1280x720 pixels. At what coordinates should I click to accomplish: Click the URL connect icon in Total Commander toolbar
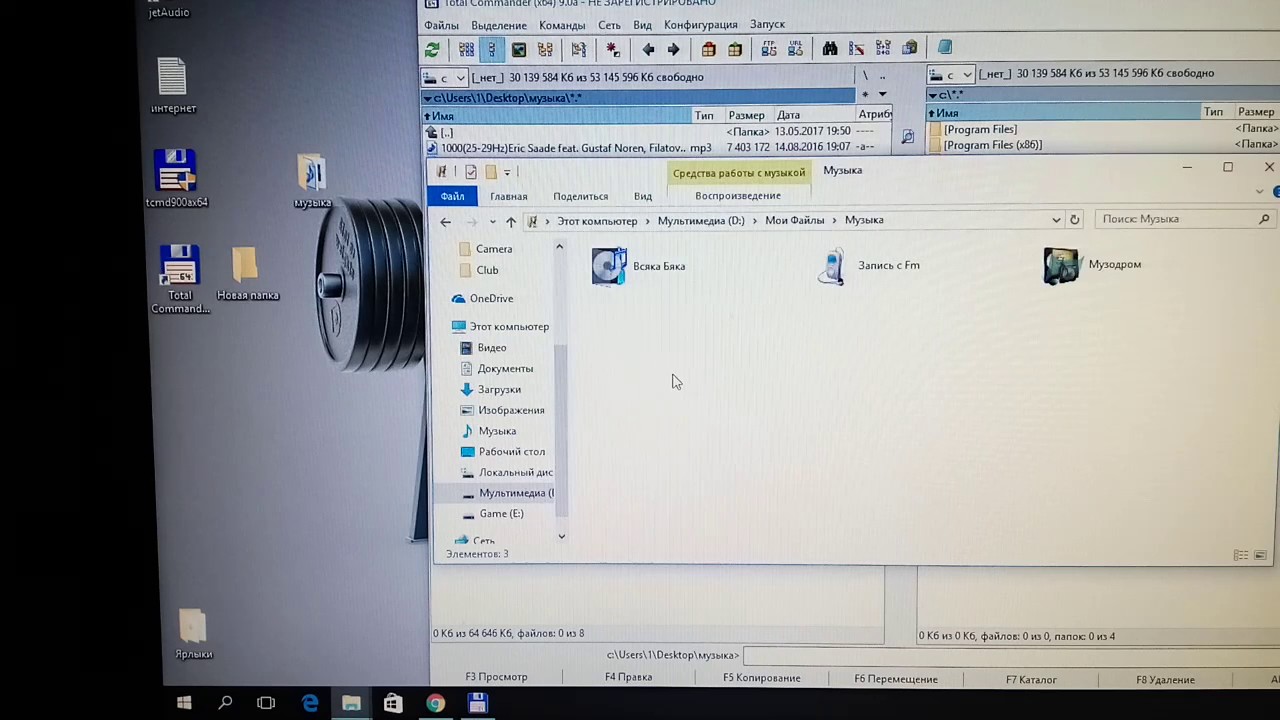tap(795, 48)
